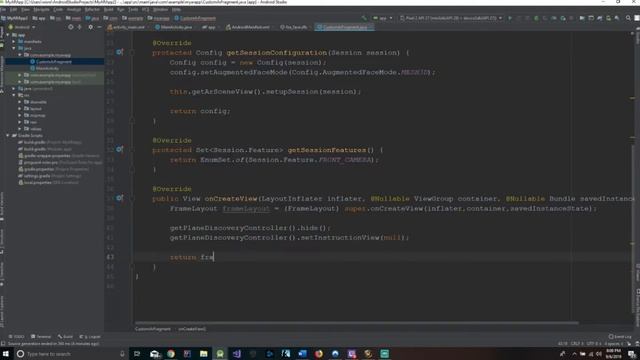Select CustomArFragment in project tree
The height and width of the screenshot is (360, 640).
tap(54, 62)
